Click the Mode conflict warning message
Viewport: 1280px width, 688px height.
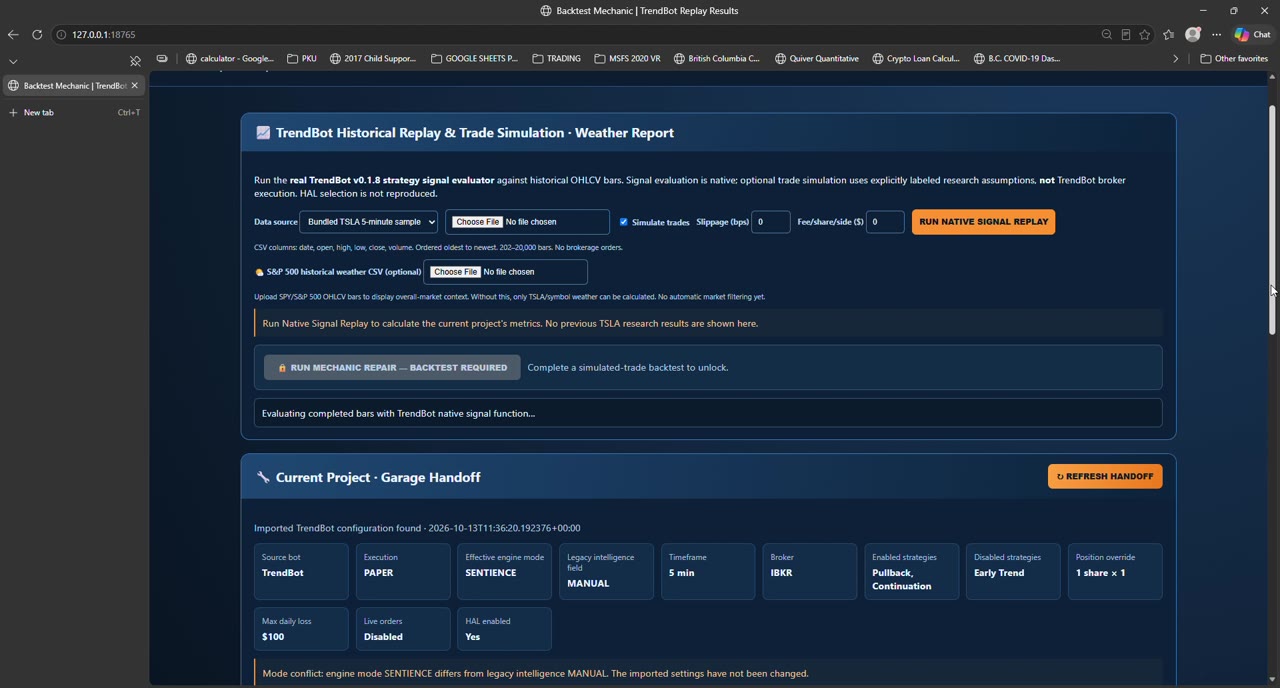click(708, 673)
